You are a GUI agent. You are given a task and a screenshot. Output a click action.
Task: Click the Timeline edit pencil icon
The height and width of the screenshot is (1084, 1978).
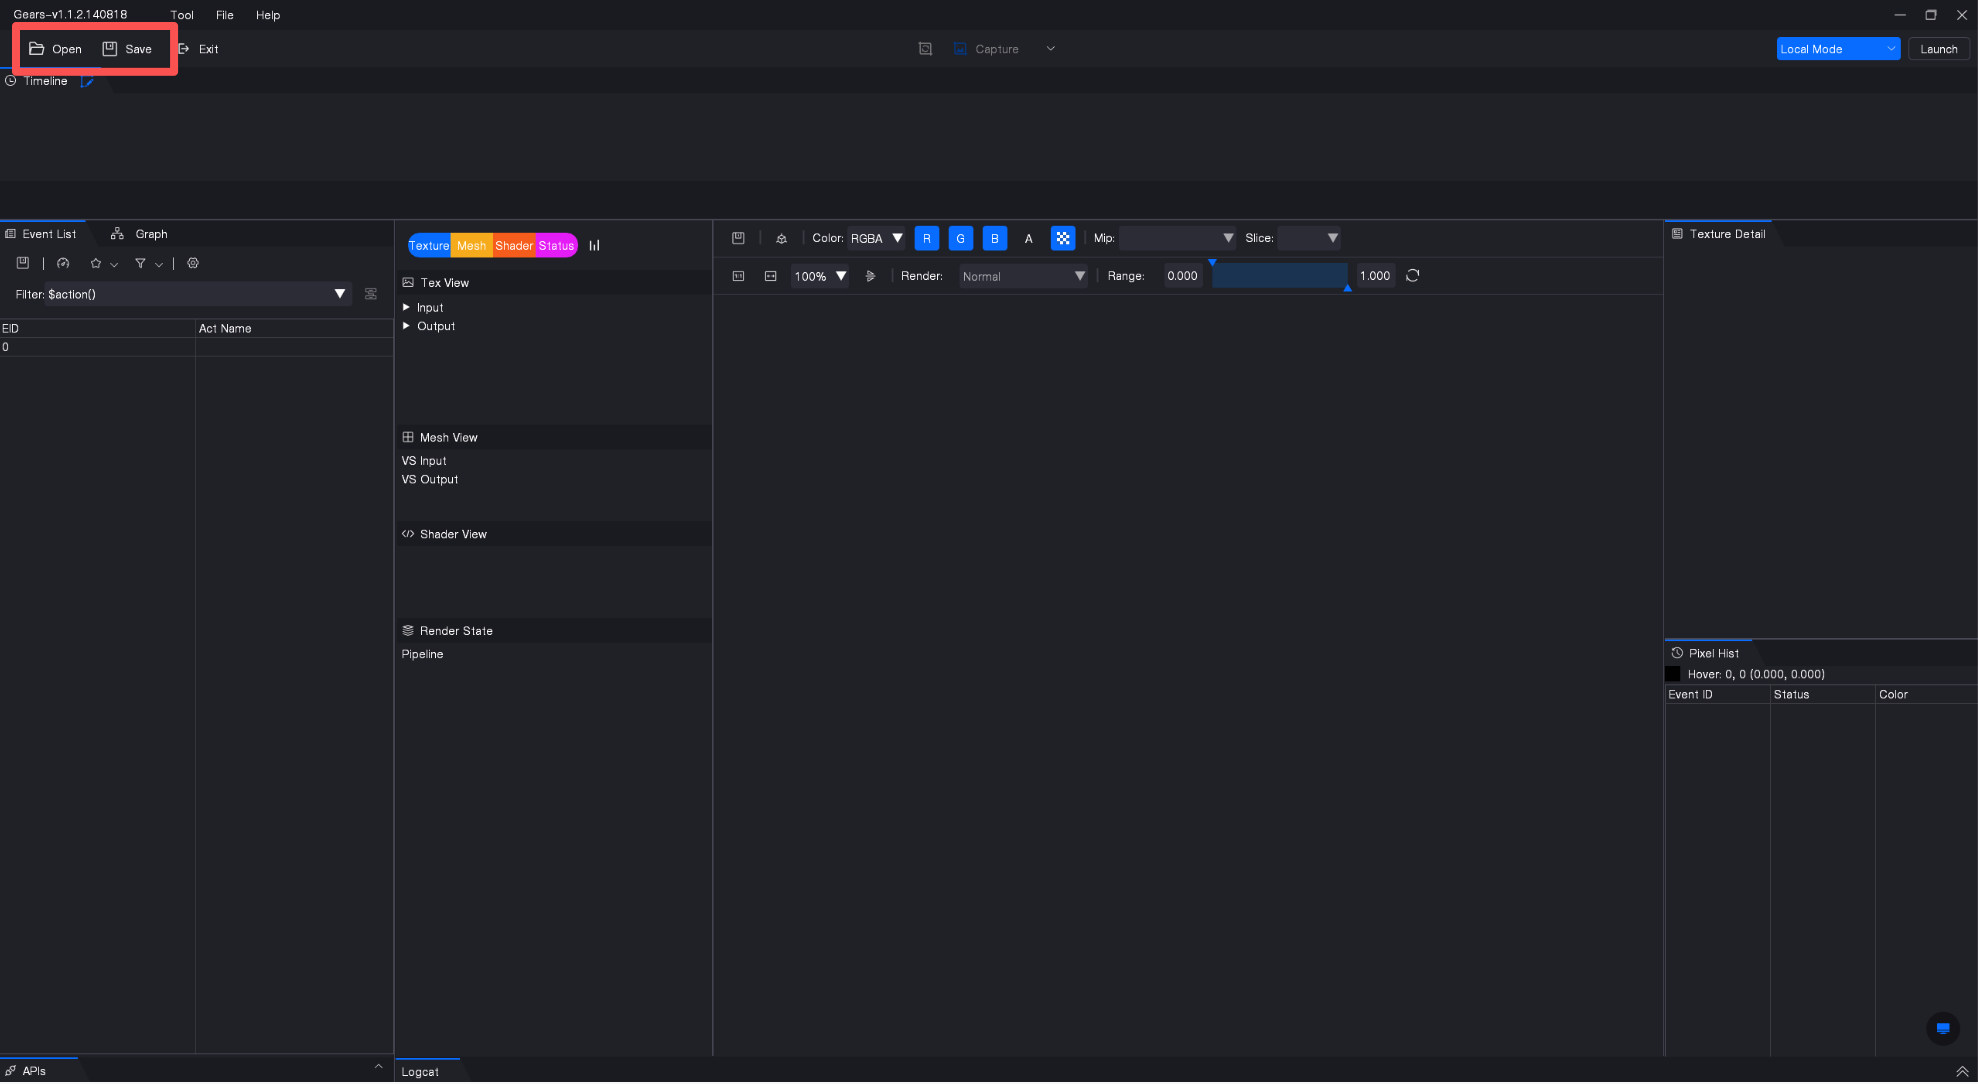pos(87,81)
